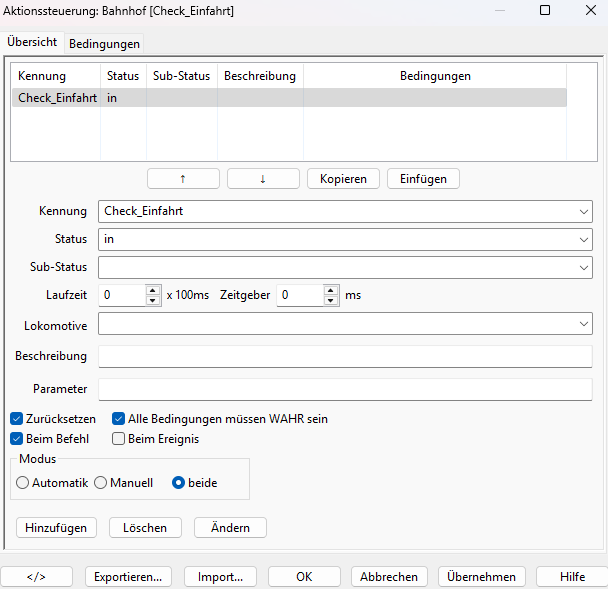Image resolution: width=608 pixels, height=589 pixels.
Task: Select the Manuell mode radio button
Action: [x=100, y=482]
